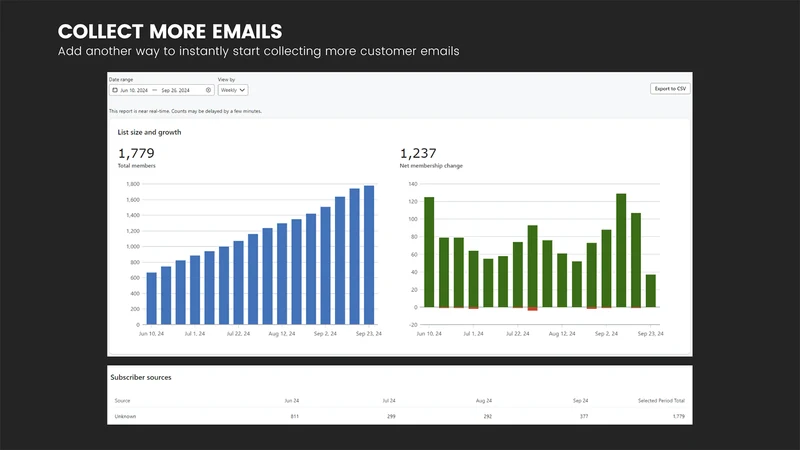Click the 377 value in Unknown row
This screenshot has width=800, height=450.
(584, 416)
